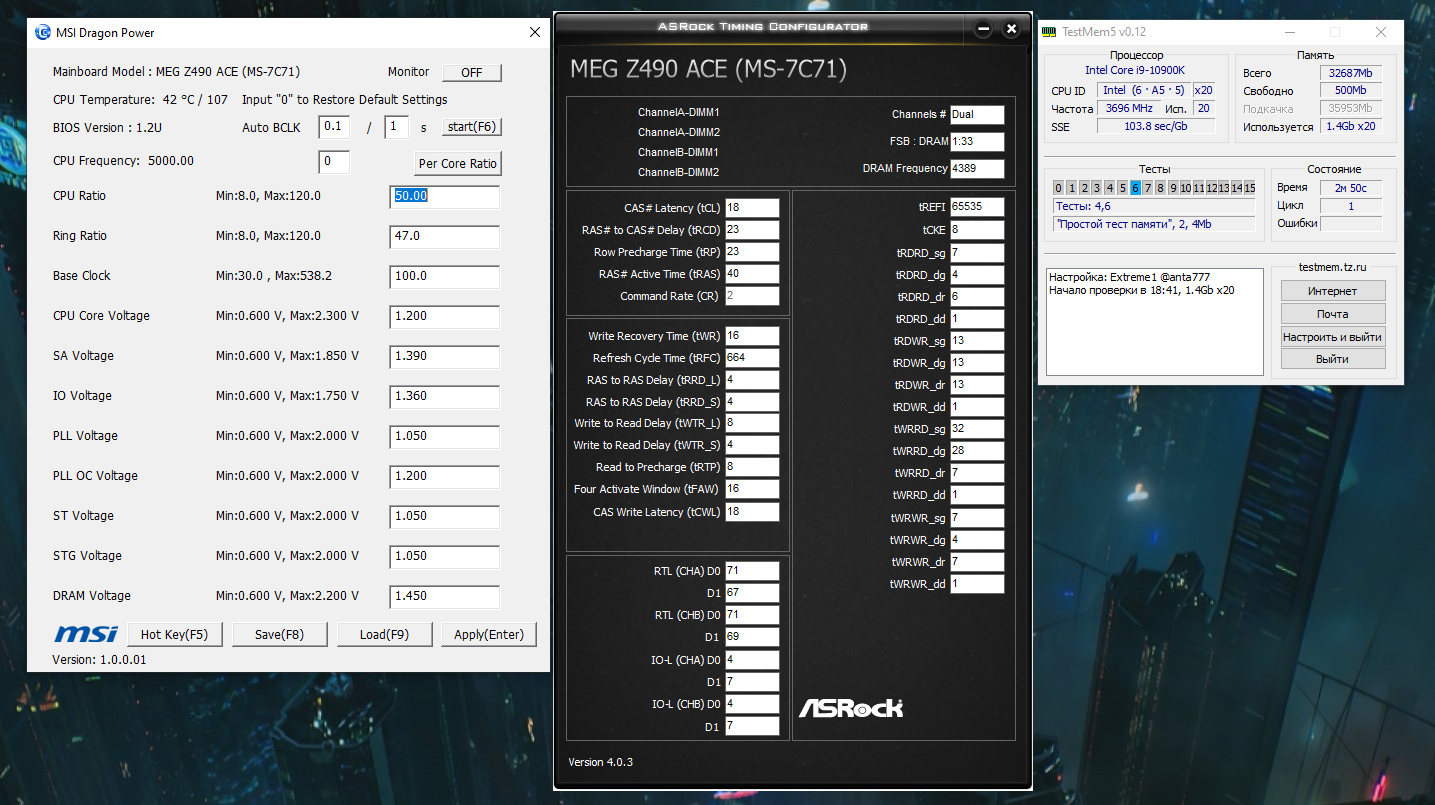Viewport: 1435px width, 805px height.
Task: Select the FSB : DRAM ratio field
Action: pyautogui.click(x=977, y=142)
